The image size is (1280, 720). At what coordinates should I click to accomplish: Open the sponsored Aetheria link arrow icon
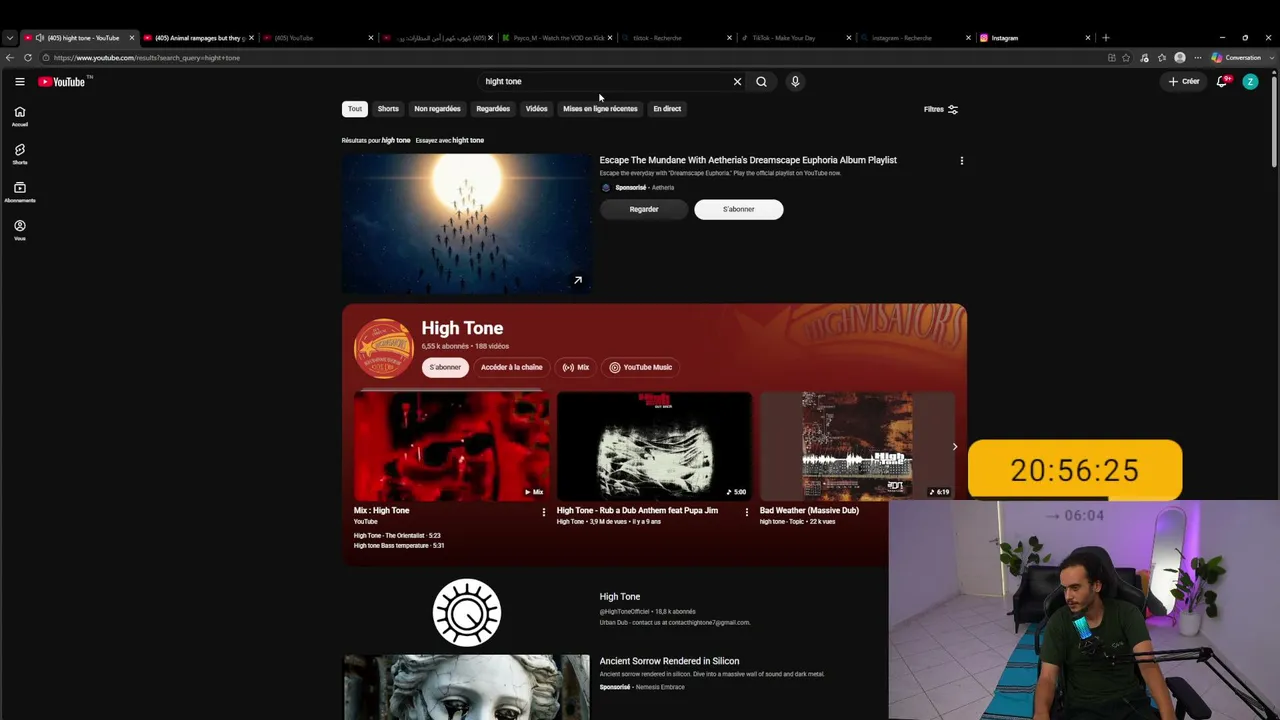pyautogui.click(x=578, y=280)
